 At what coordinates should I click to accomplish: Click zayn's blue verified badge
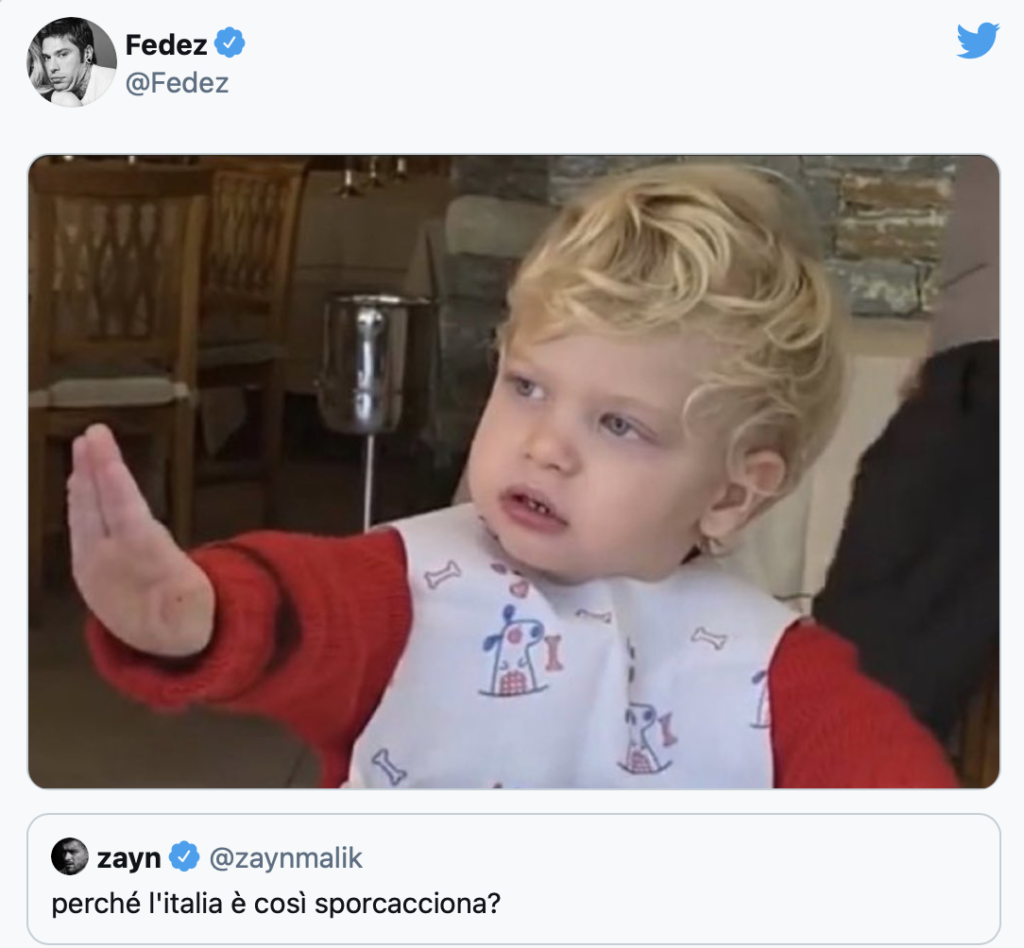[183, 857]
